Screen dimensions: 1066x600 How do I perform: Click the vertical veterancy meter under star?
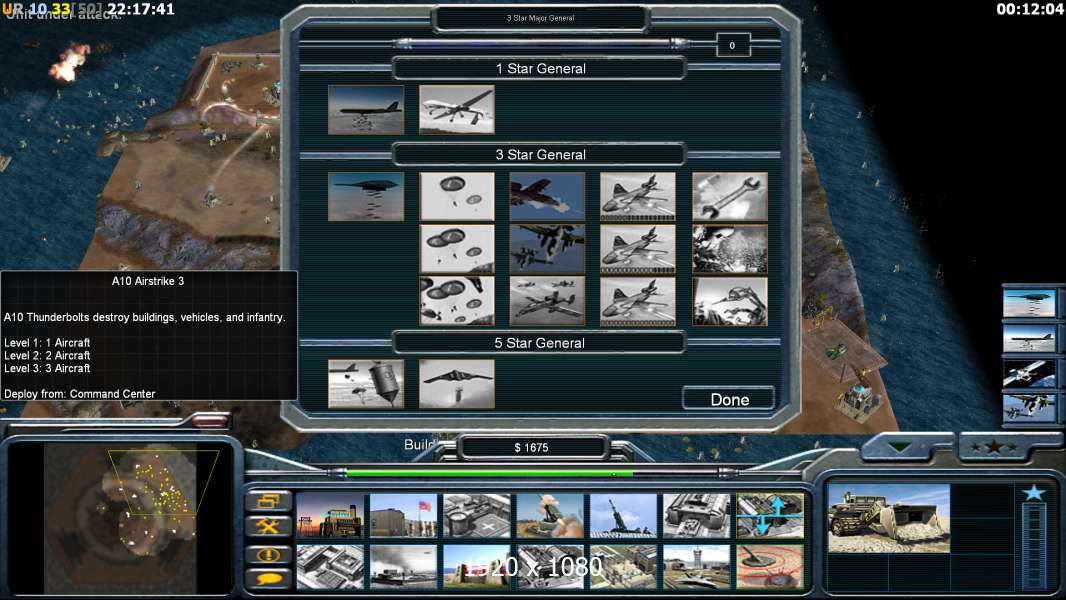click(x=1034, y=545)
